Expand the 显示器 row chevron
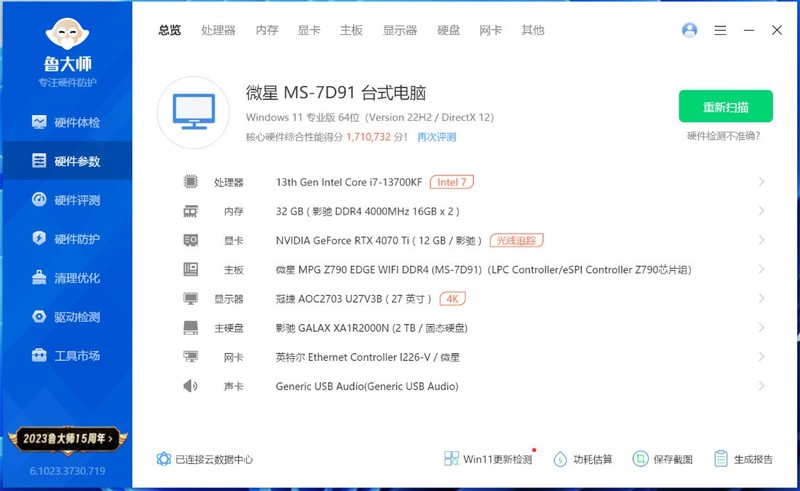 (x=761, y=298)
